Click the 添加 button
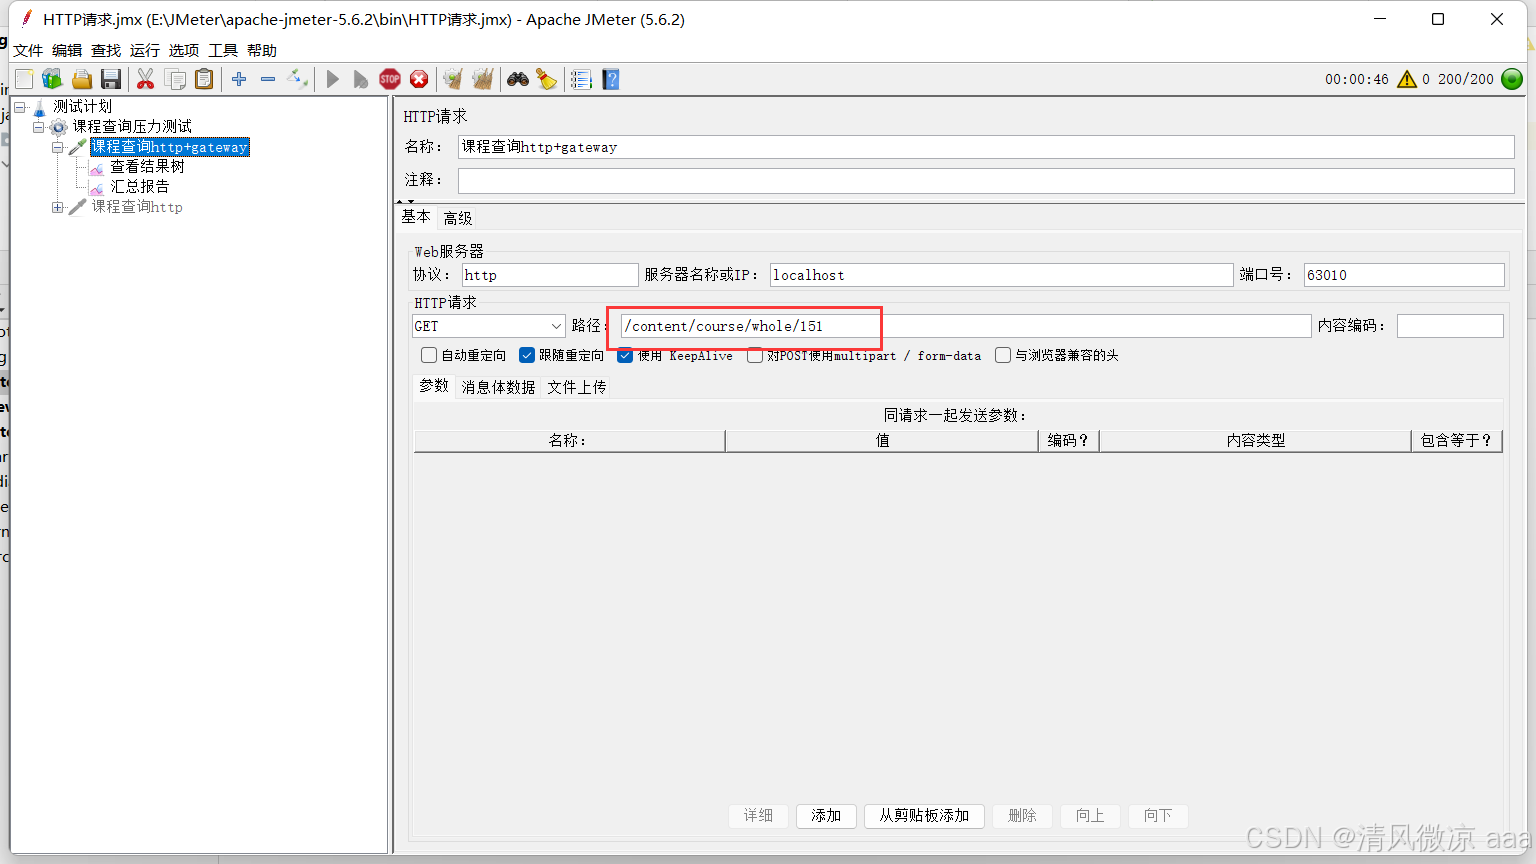This screenshot has width=1536, height=864. click(826, 816)
